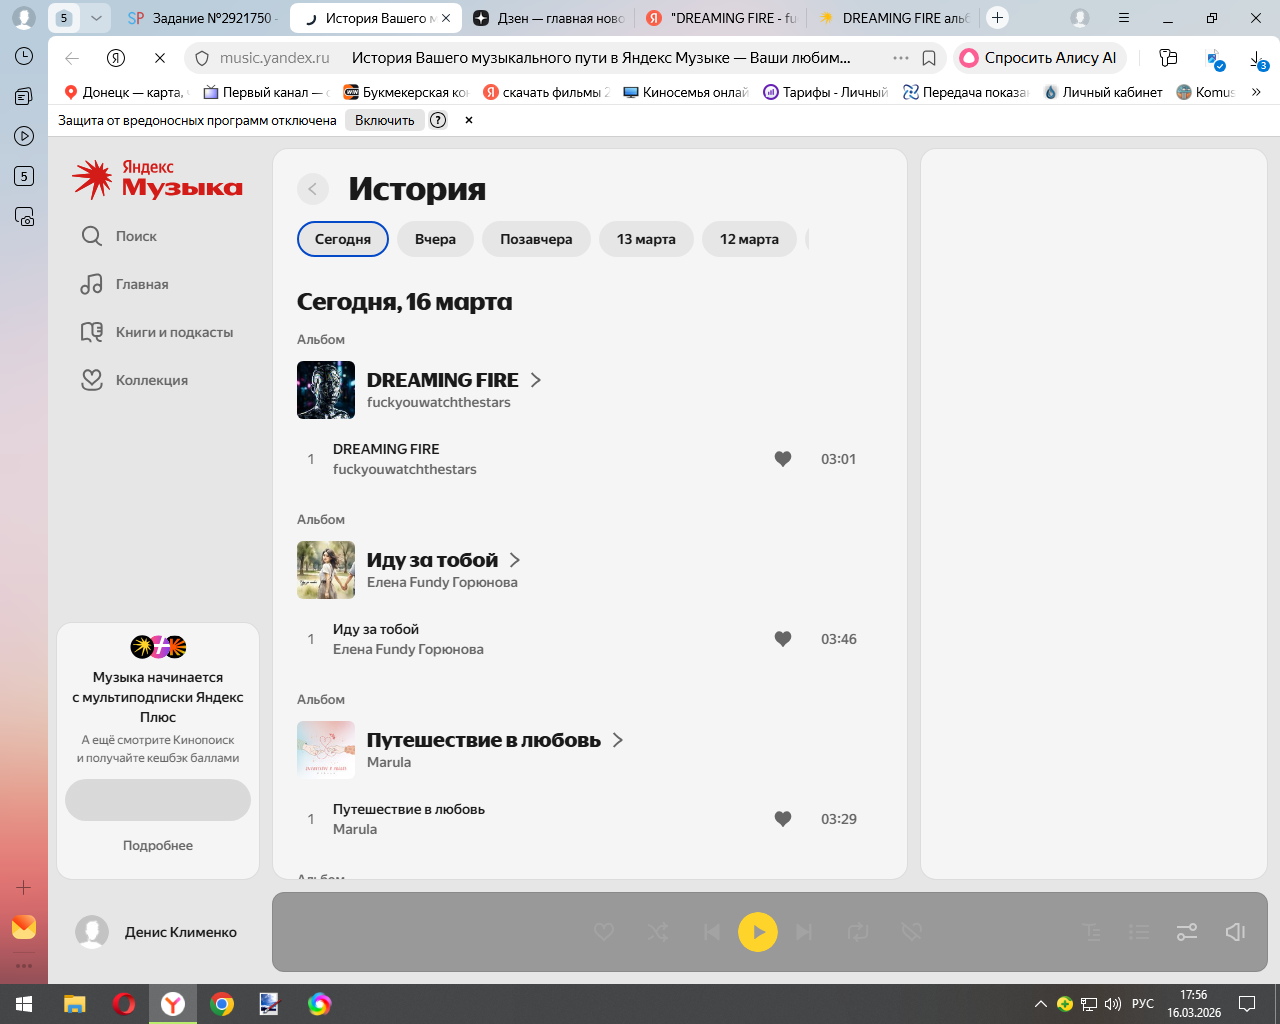Like the track Иду за тобой
The width and height of the screenshot is (1280, 1024).
tap(783, 639)
